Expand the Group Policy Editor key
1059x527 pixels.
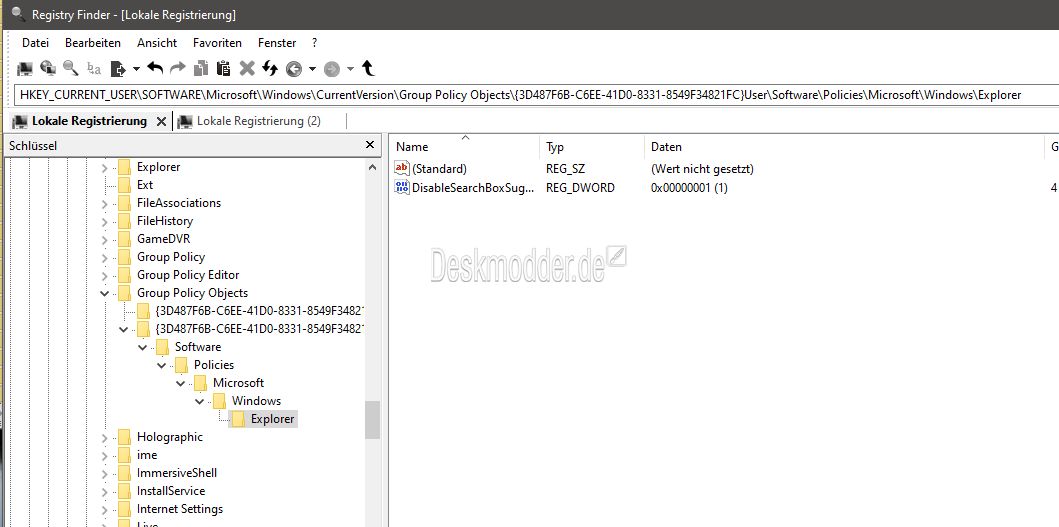104,276
